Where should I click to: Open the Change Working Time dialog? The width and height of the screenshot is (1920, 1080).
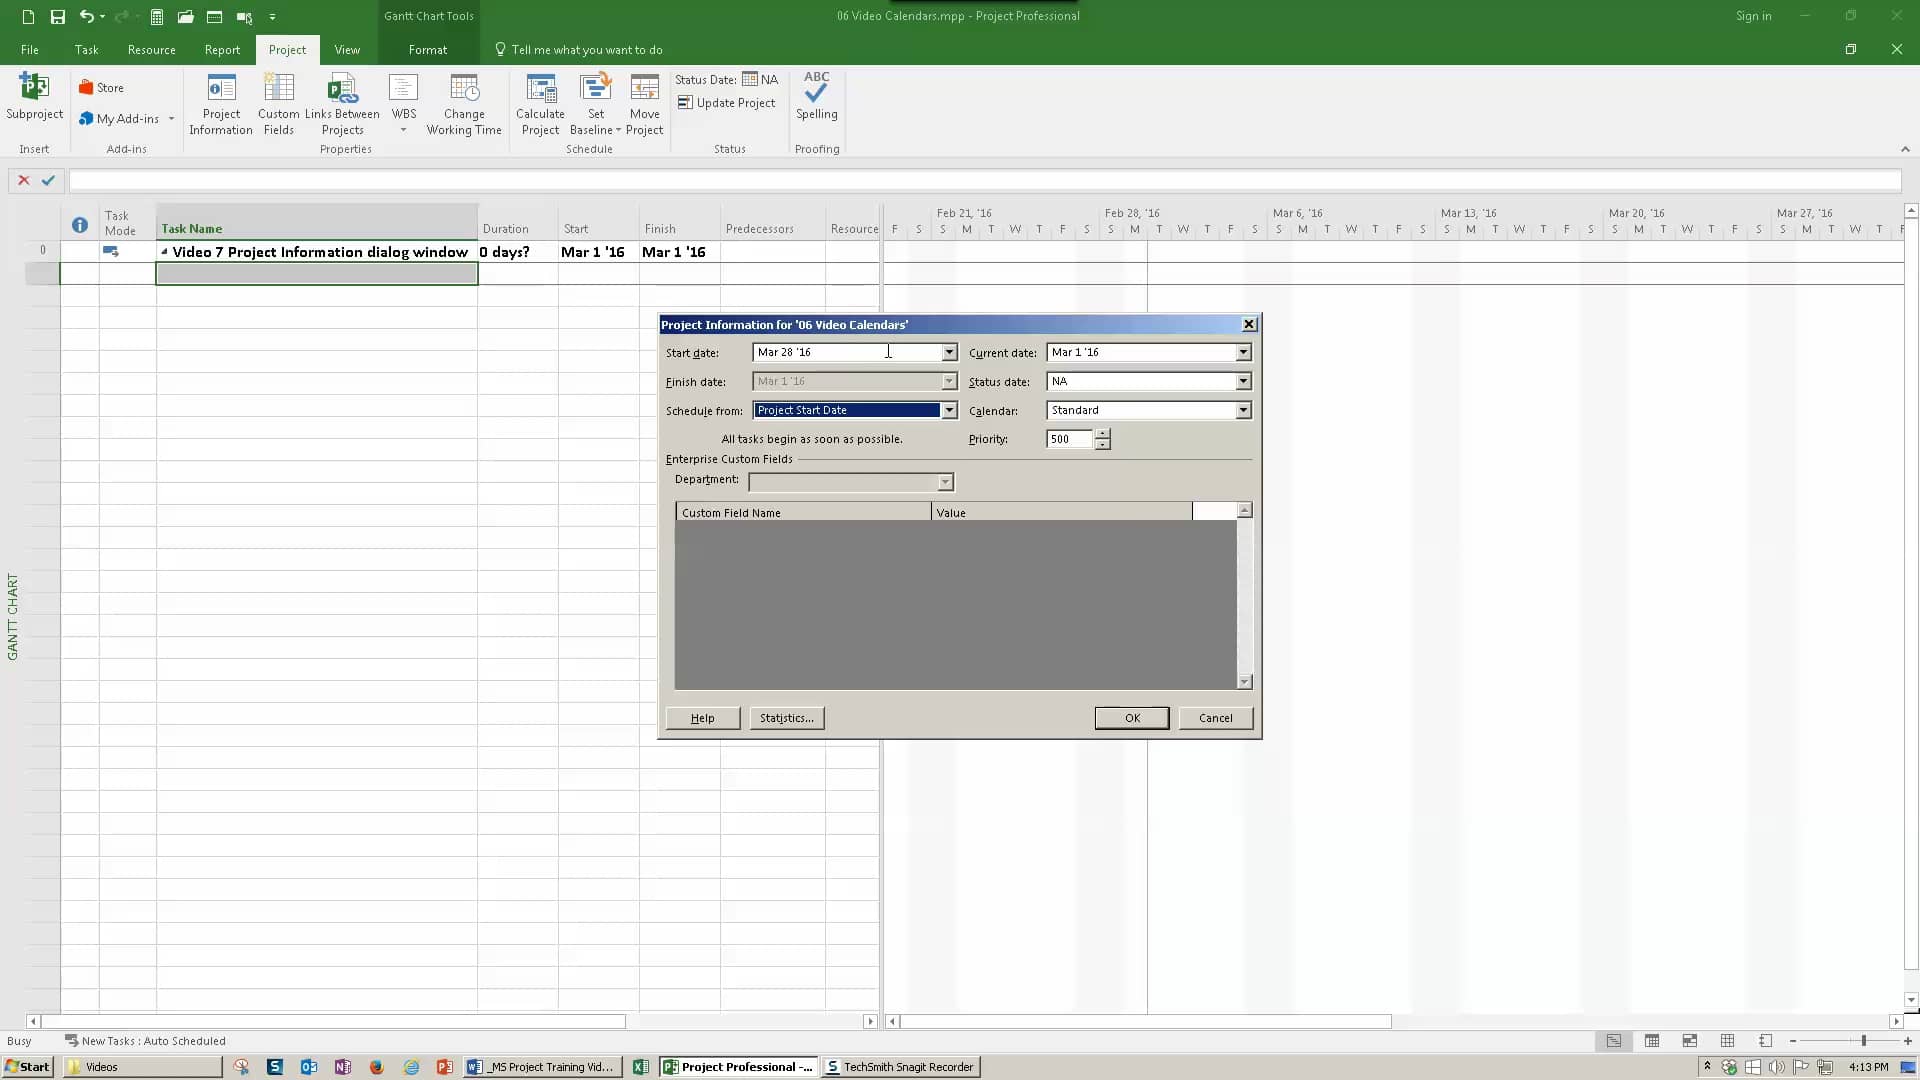464,104
